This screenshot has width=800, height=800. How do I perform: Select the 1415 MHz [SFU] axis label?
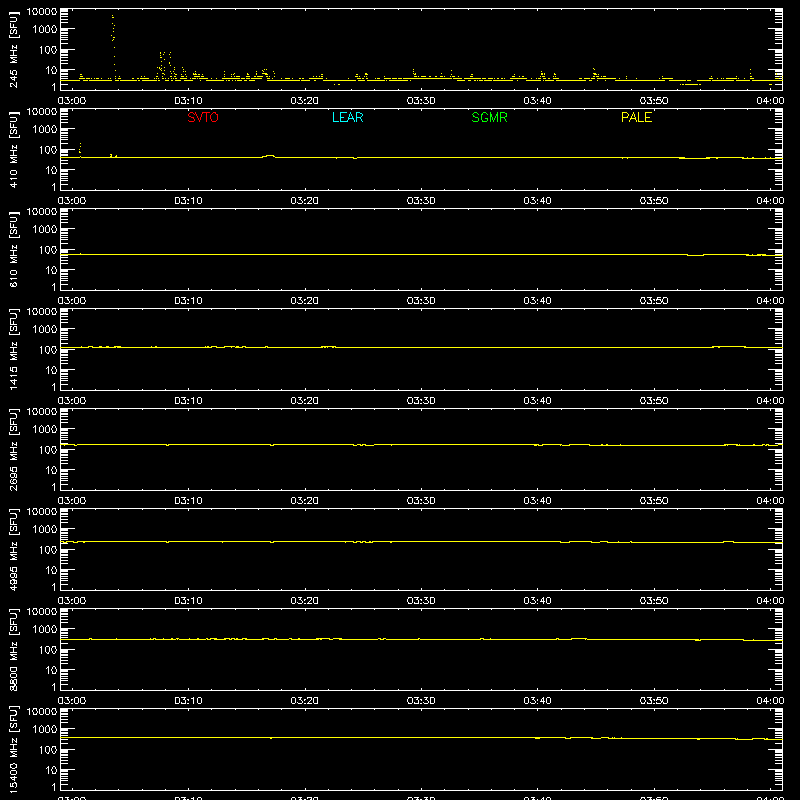(13, 349)
